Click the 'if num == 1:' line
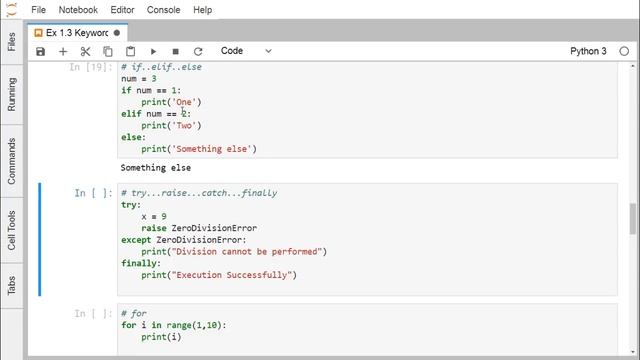 tap(151, 91)
